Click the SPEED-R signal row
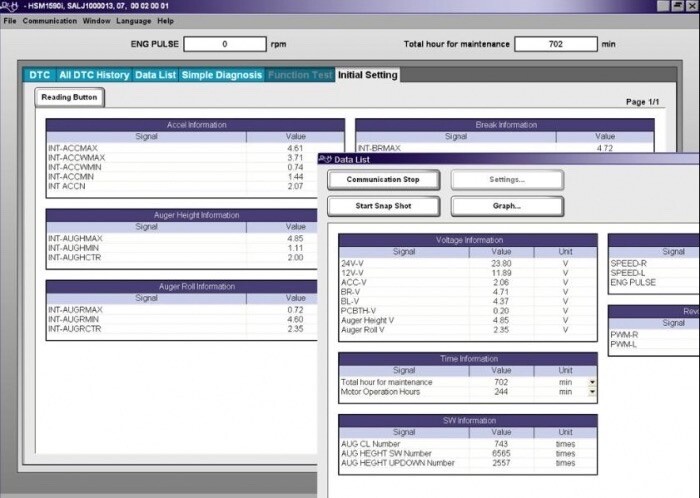The width and height of the screenshot is (700, 498). click(x=654, y=263)
